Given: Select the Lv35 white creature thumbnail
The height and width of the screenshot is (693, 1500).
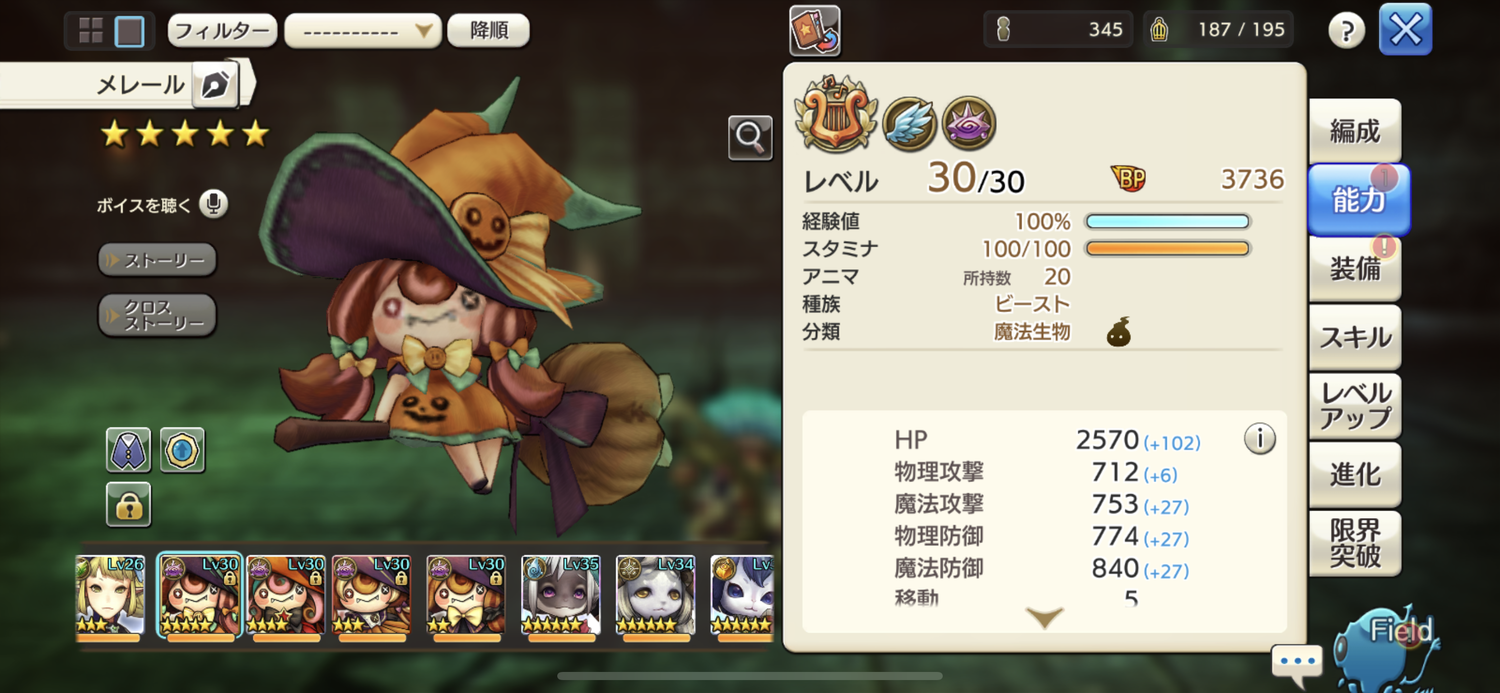Looking at the screenshot, I should tap(560, 596).
